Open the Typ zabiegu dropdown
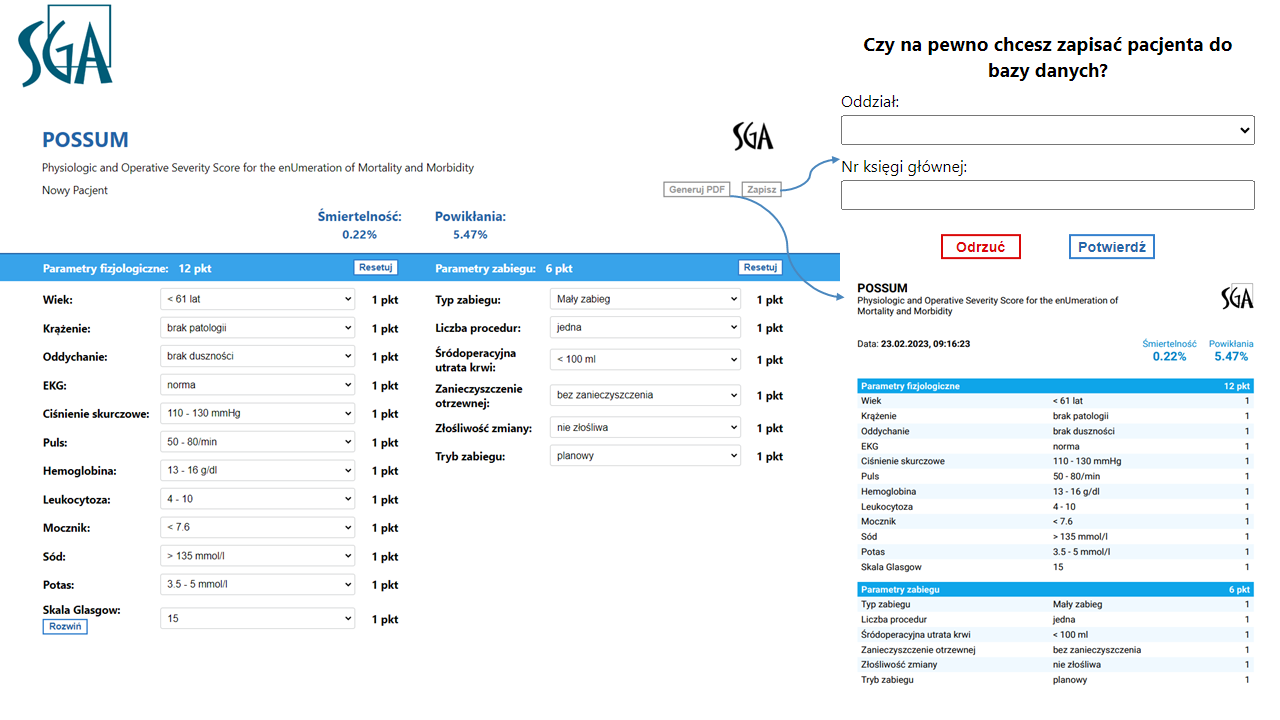This screenshot has height=720, width=1280. click(646, 299)
